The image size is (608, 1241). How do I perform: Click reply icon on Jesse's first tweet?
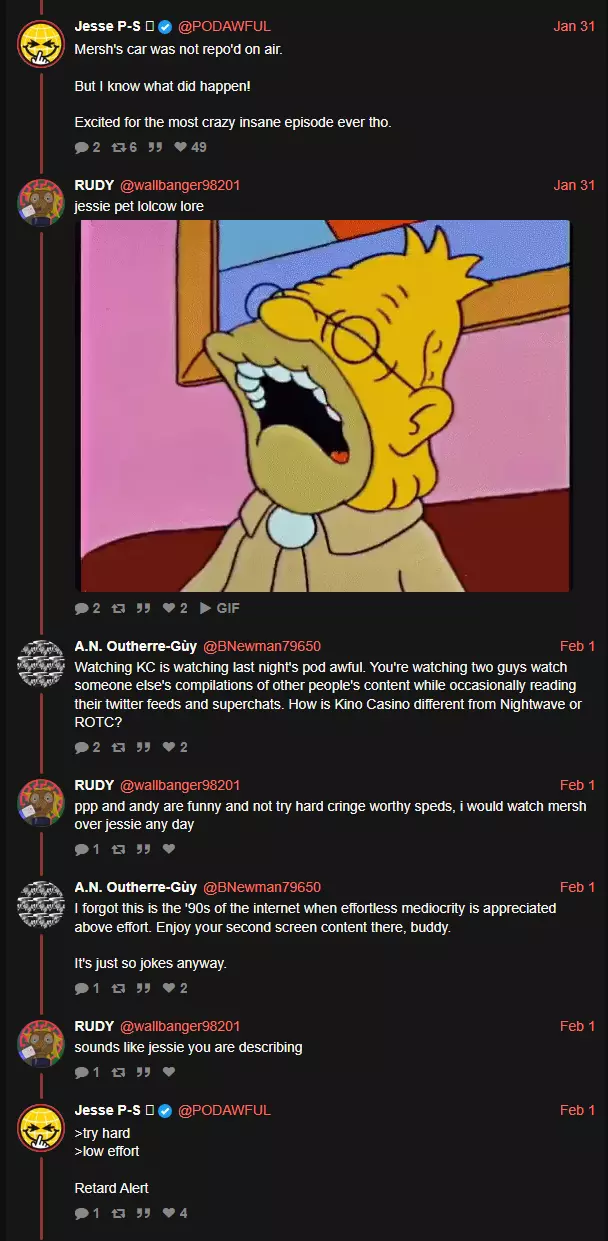pos(82,147)
